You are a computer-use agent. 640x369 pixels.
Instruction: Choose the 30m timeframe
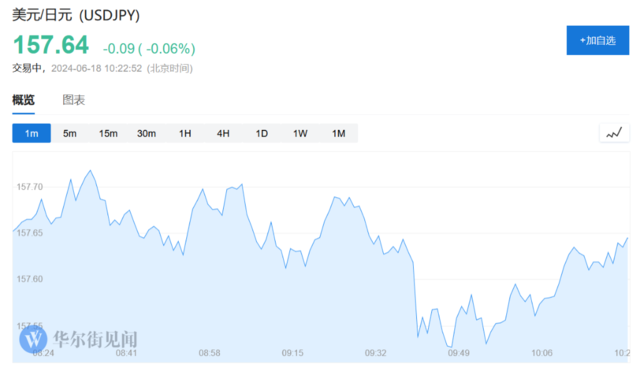click(147, 133)
